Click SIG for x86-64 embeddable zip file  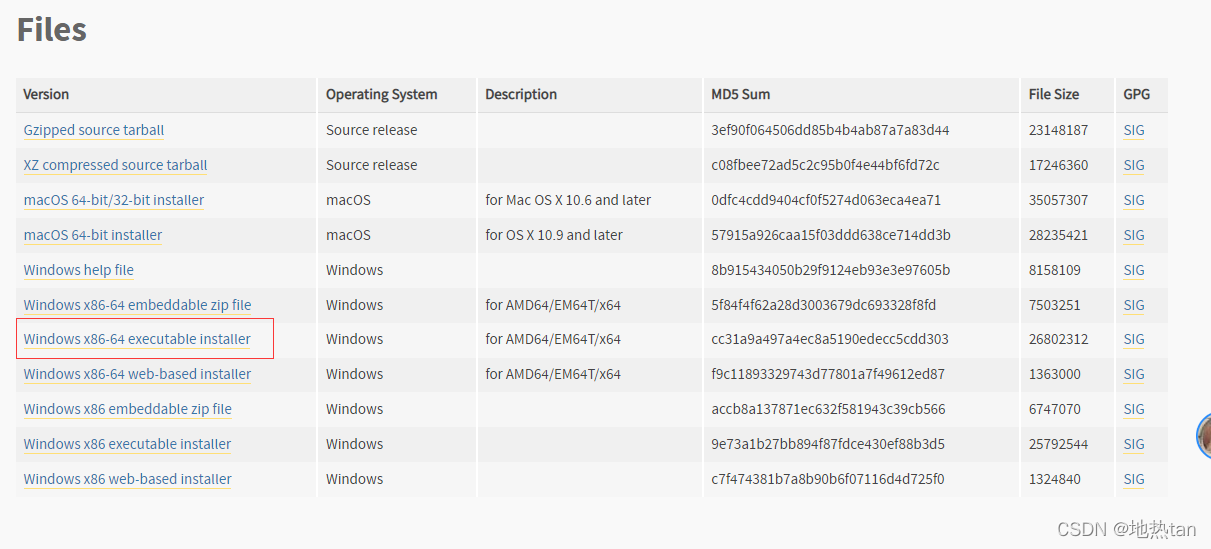(1134, 305)
